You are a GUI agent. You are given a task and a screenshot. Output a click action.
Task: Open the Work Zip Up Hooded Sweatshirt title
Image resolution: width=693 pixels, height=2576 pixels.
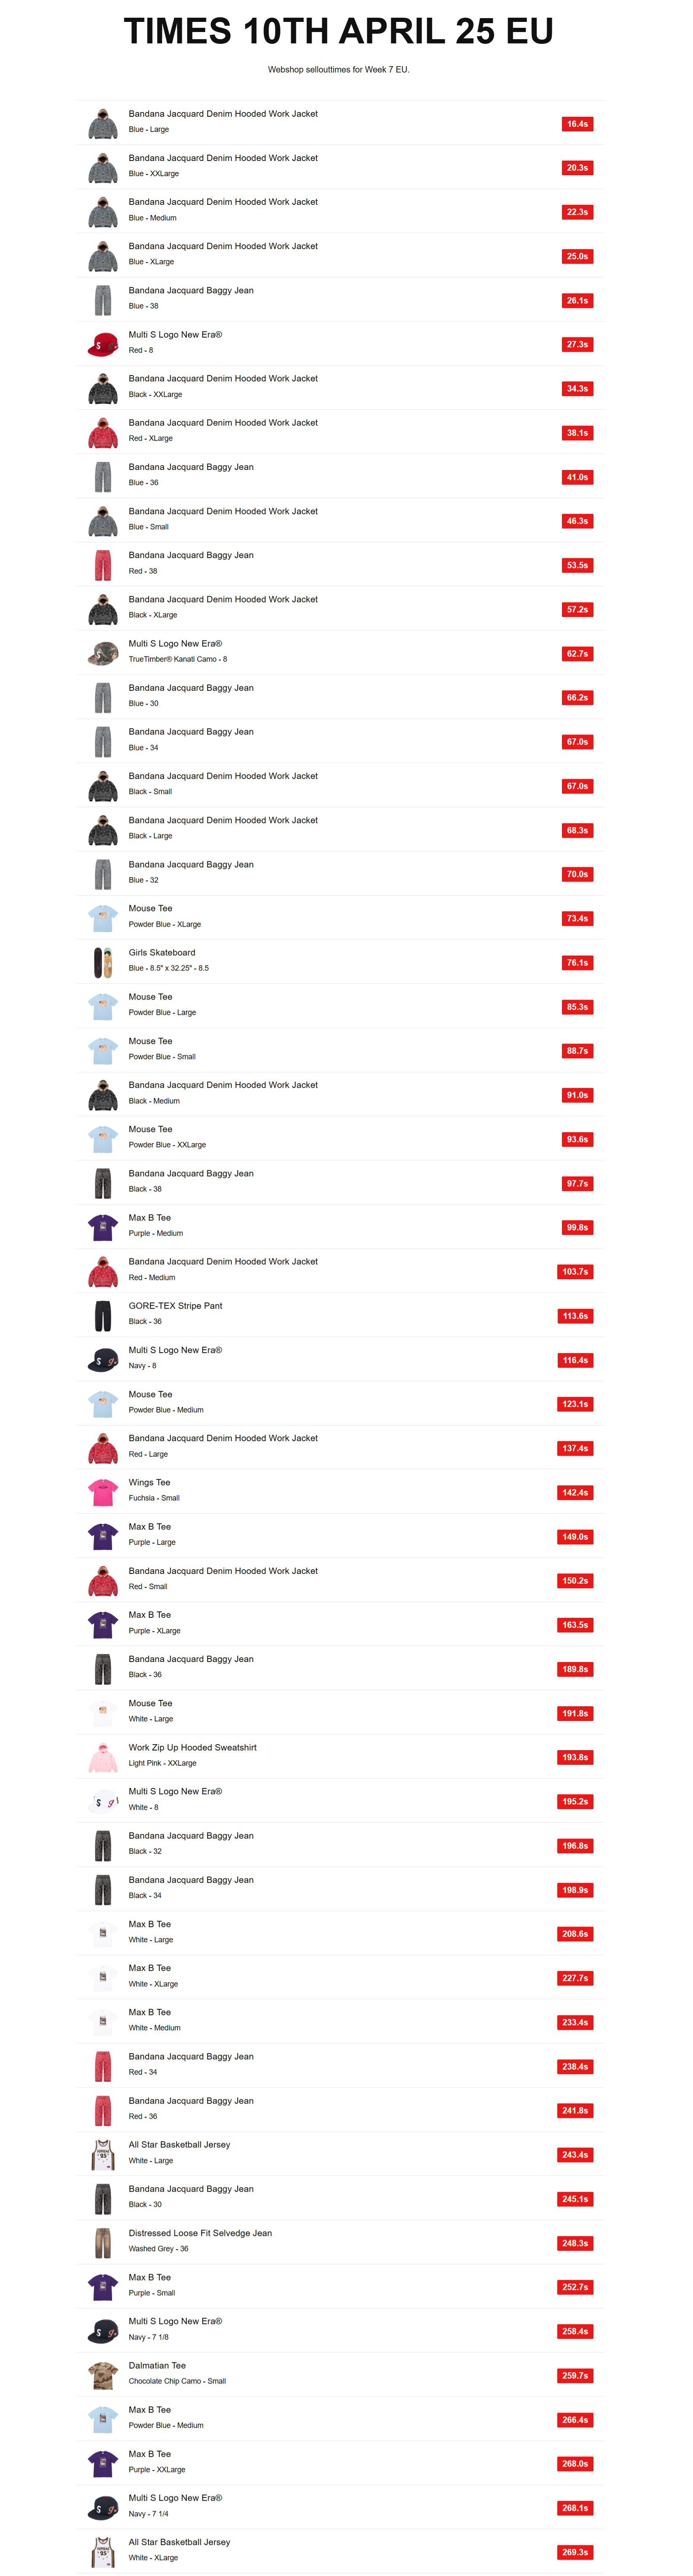[x=192, y=1747]
